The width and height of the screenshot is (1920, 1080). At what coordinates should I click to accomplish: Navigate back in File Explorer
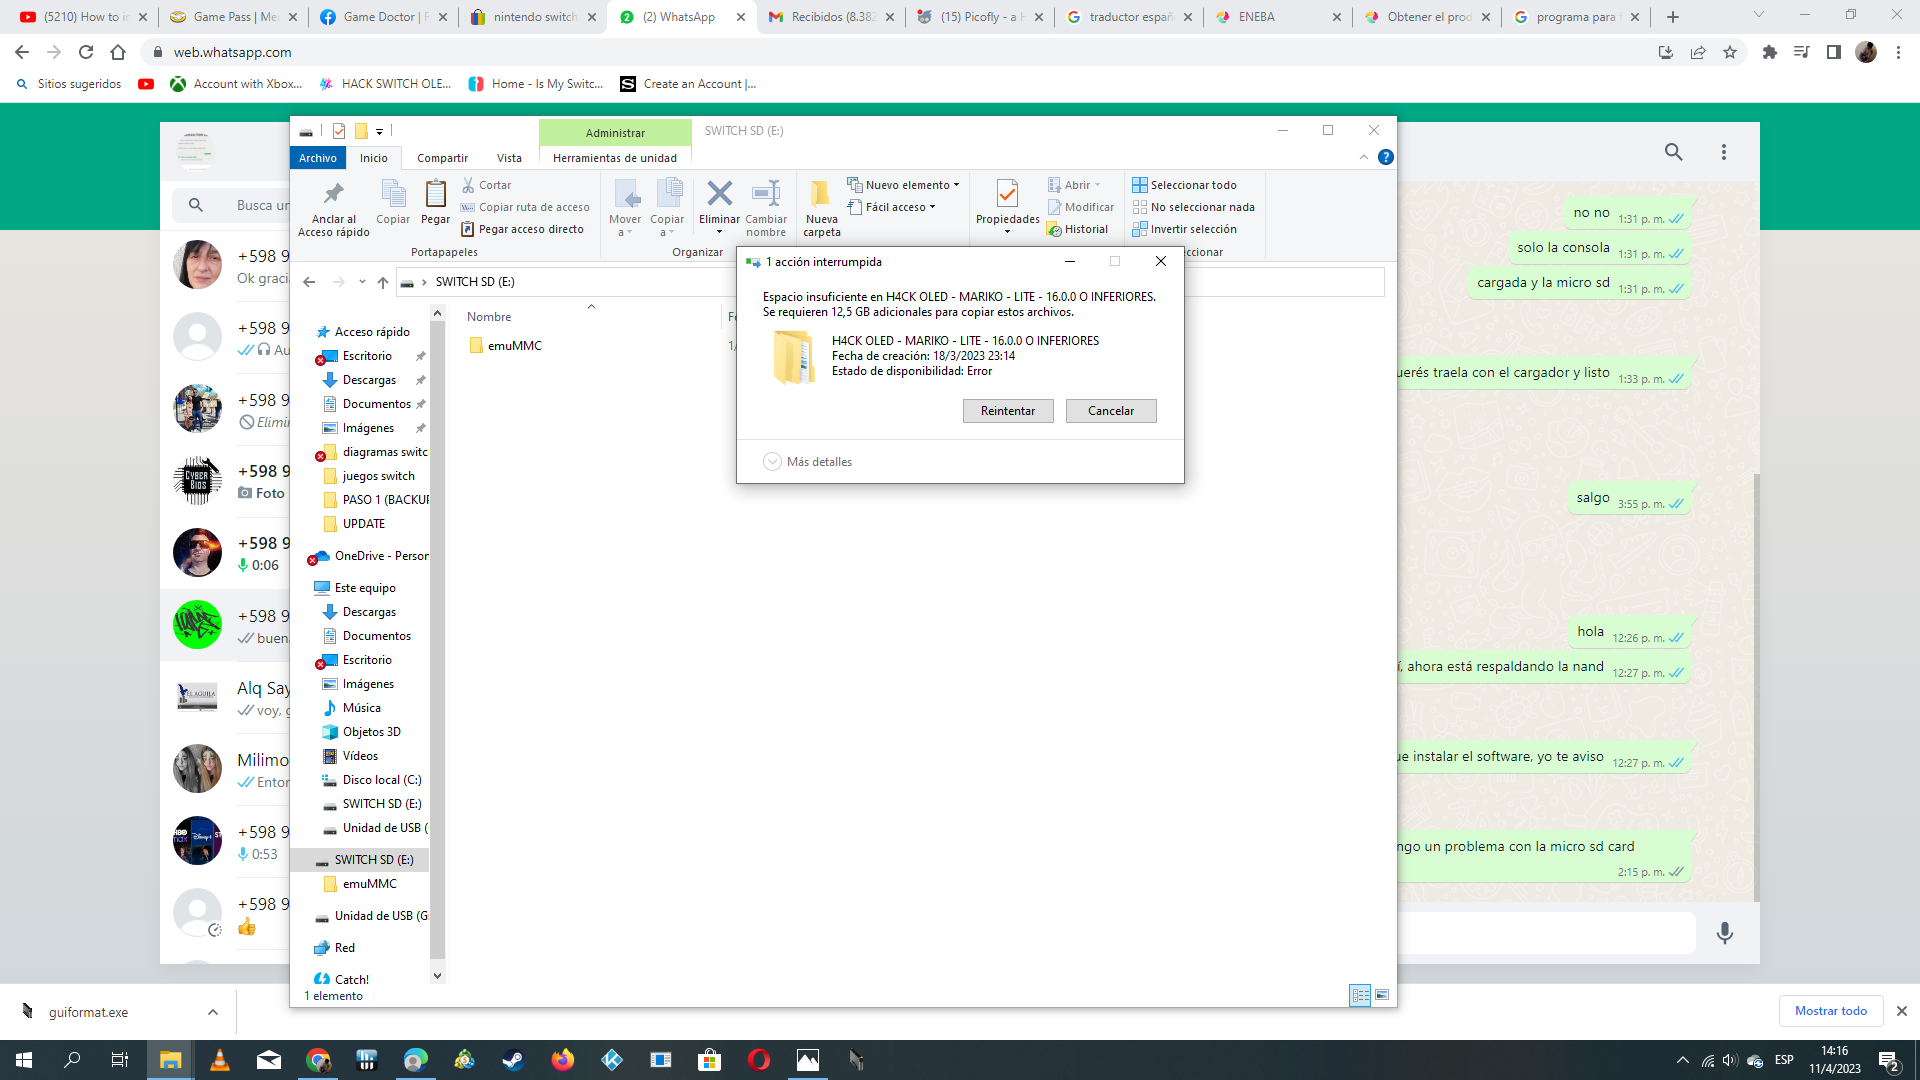pos(309,282)
